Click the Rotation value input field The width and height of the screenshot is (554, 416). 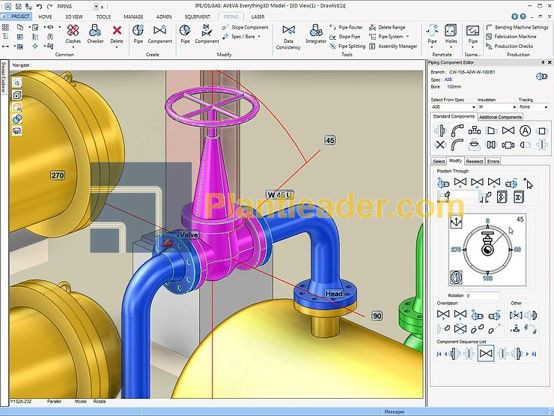pos(482,295)
